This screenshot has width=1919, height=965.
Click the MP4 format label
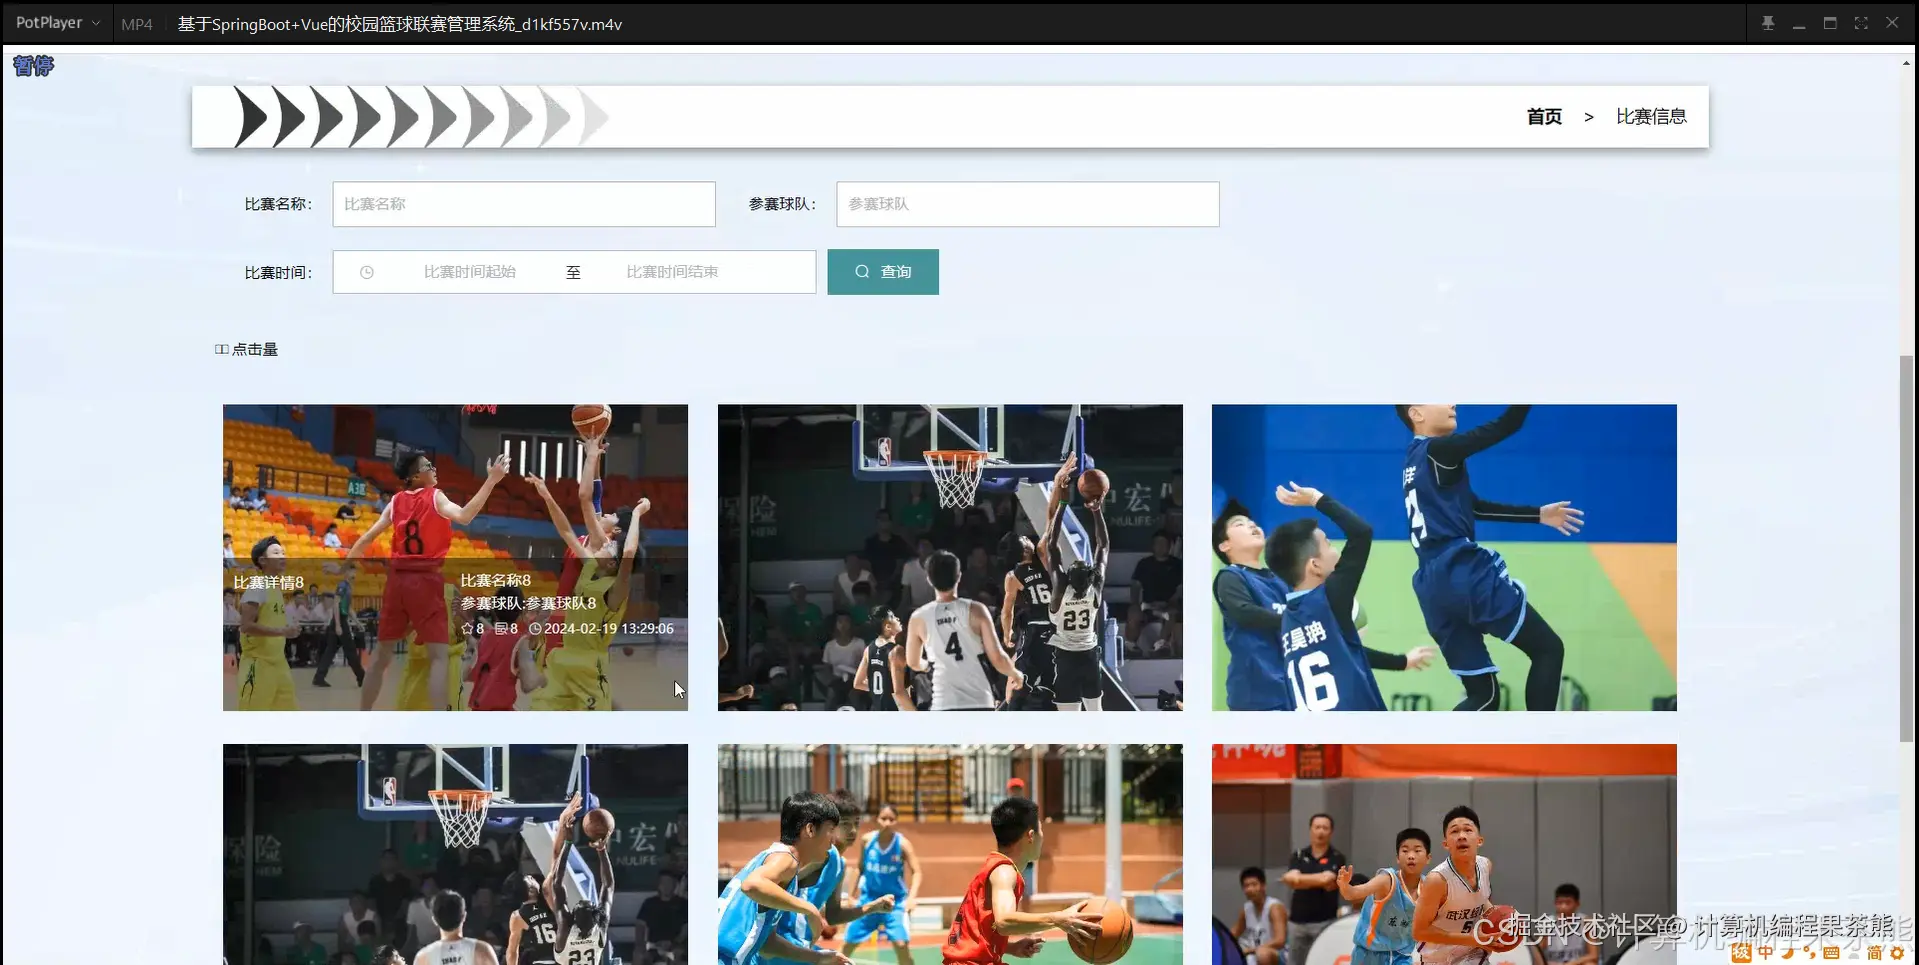click(x=137, y=24)
